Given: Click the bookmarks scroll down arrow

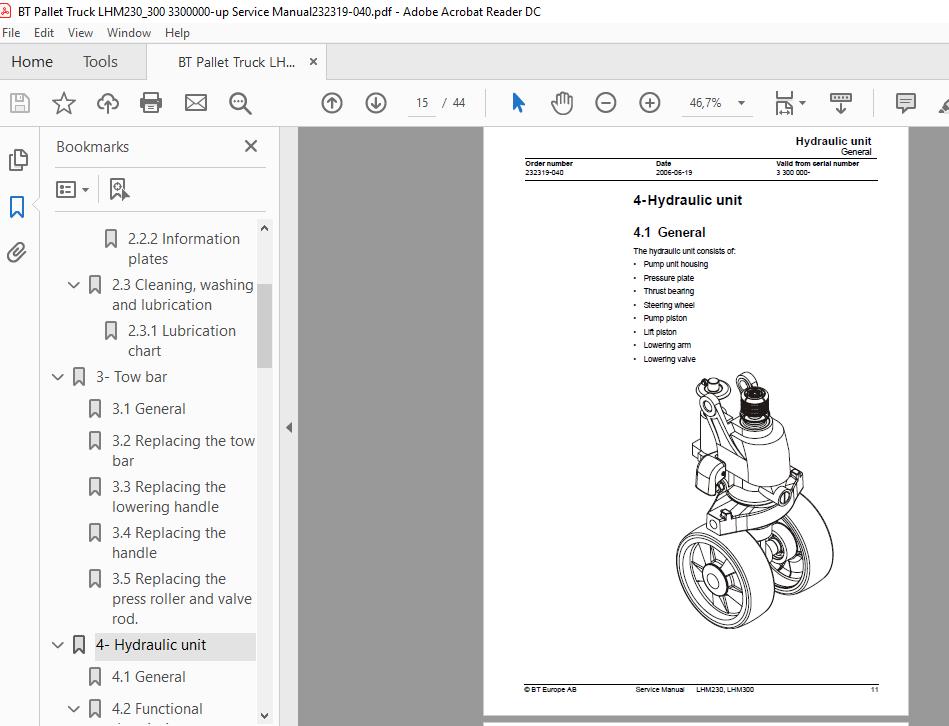Looking at the screenshot, I should click(264, 716).
